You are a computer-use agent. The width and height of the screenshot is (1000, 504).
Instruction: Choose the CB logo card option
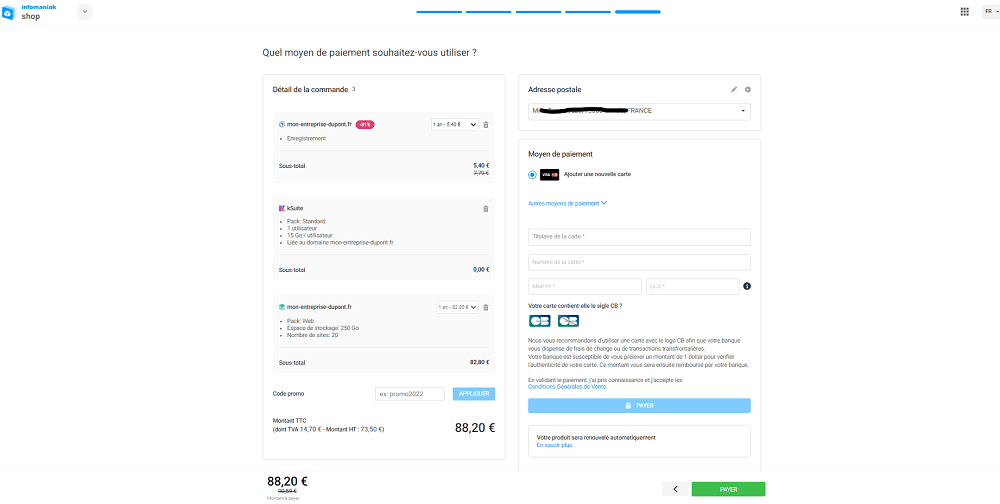[x=540, y=321]
